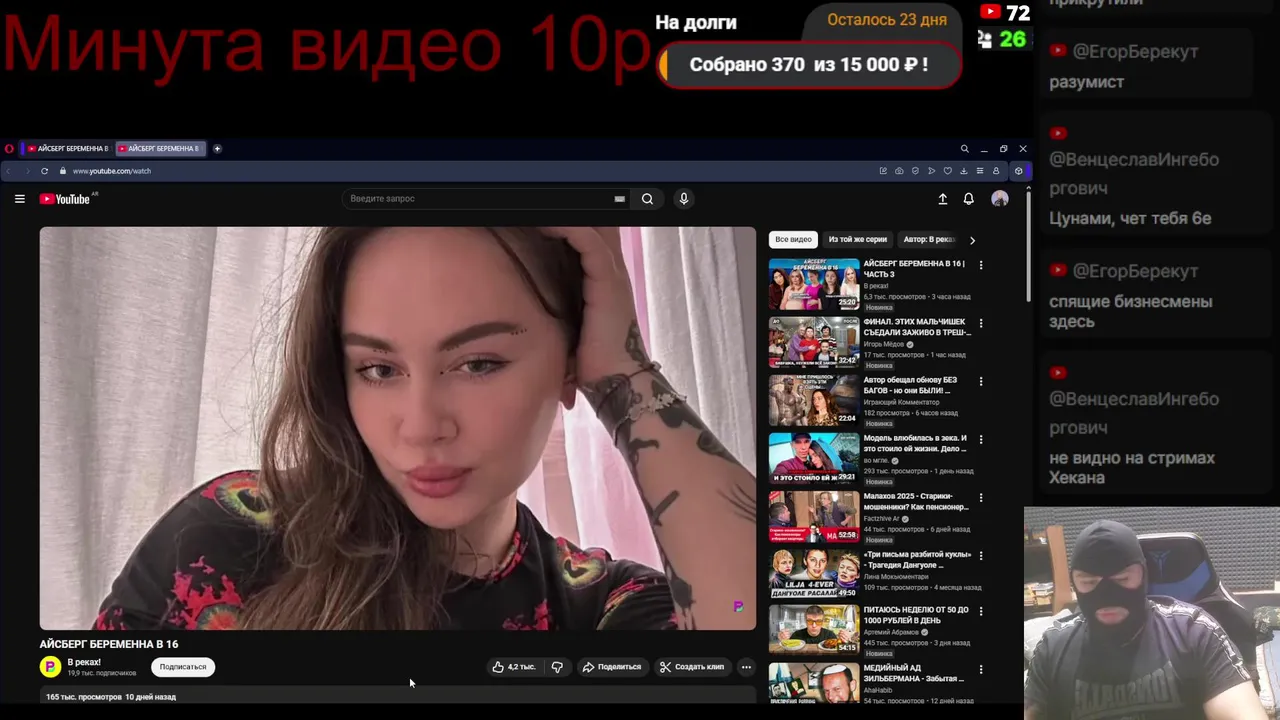Open video title «ПИТАЮСЬ НЕДЕЛЮ ОТ 50 ДО 1000 РУБЛЕЙ»
This screenshot has width=1280, height=720.
[916, 615]
